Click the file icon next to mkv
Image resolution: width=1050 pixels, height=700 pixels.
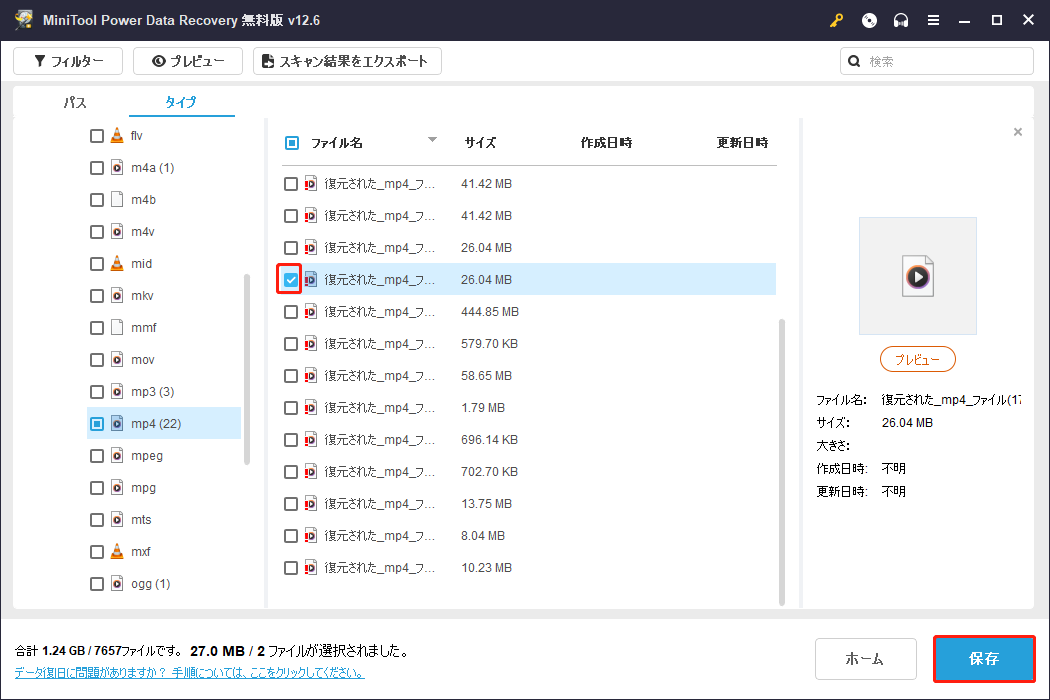(x=117, y=295)
